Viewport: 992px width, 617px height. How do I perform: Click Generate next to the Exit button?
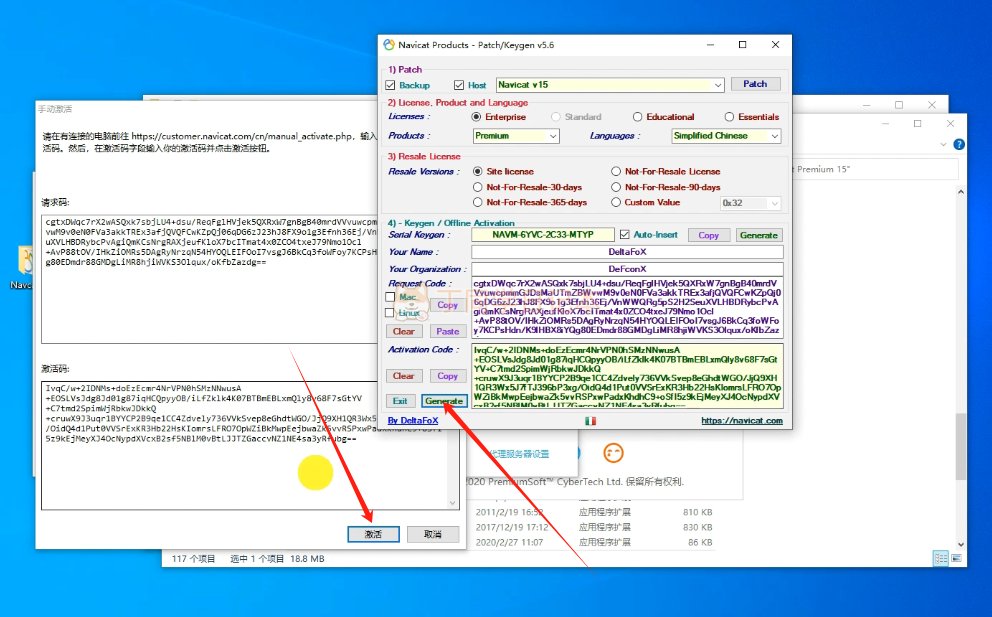pos(444,401)
